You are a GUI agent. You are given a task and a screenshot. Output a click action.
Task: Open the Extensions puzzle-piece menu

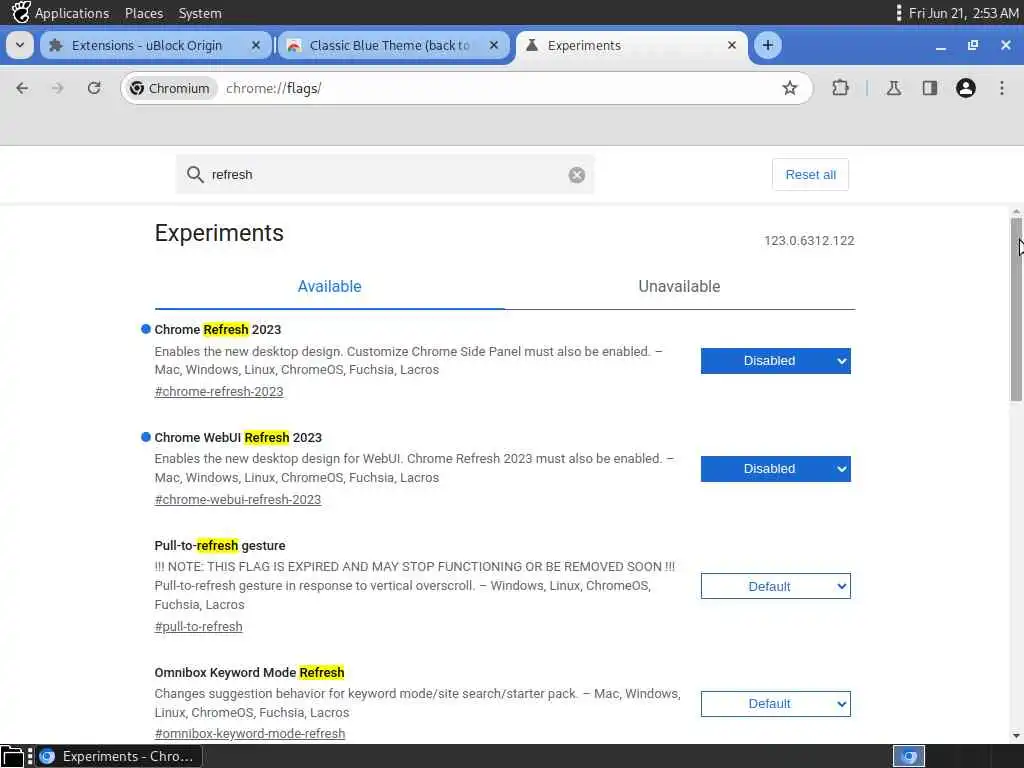click(x=840, y=88)
